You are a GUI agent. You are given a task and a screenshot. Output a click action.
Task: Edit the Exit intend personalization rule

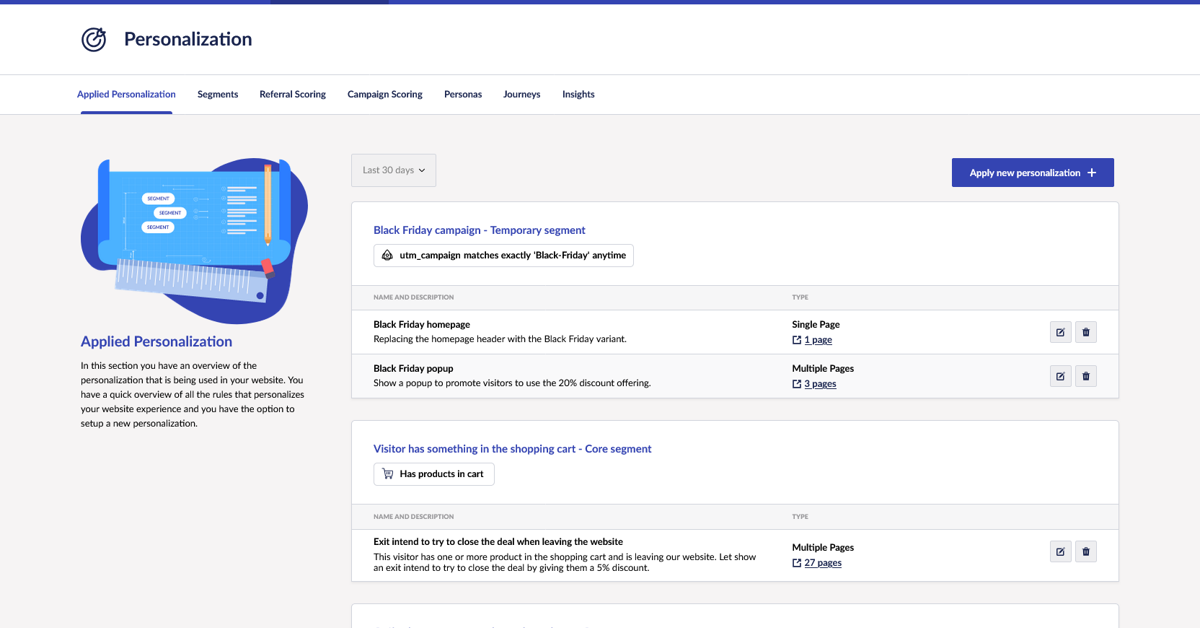coord(1060,551)
